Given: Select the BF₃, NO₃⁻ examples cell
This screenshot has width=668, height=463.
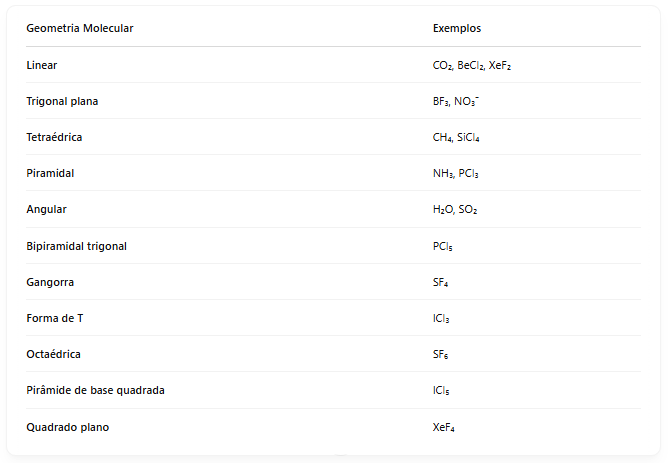Looking at the screenshot, I should point(456,101).
